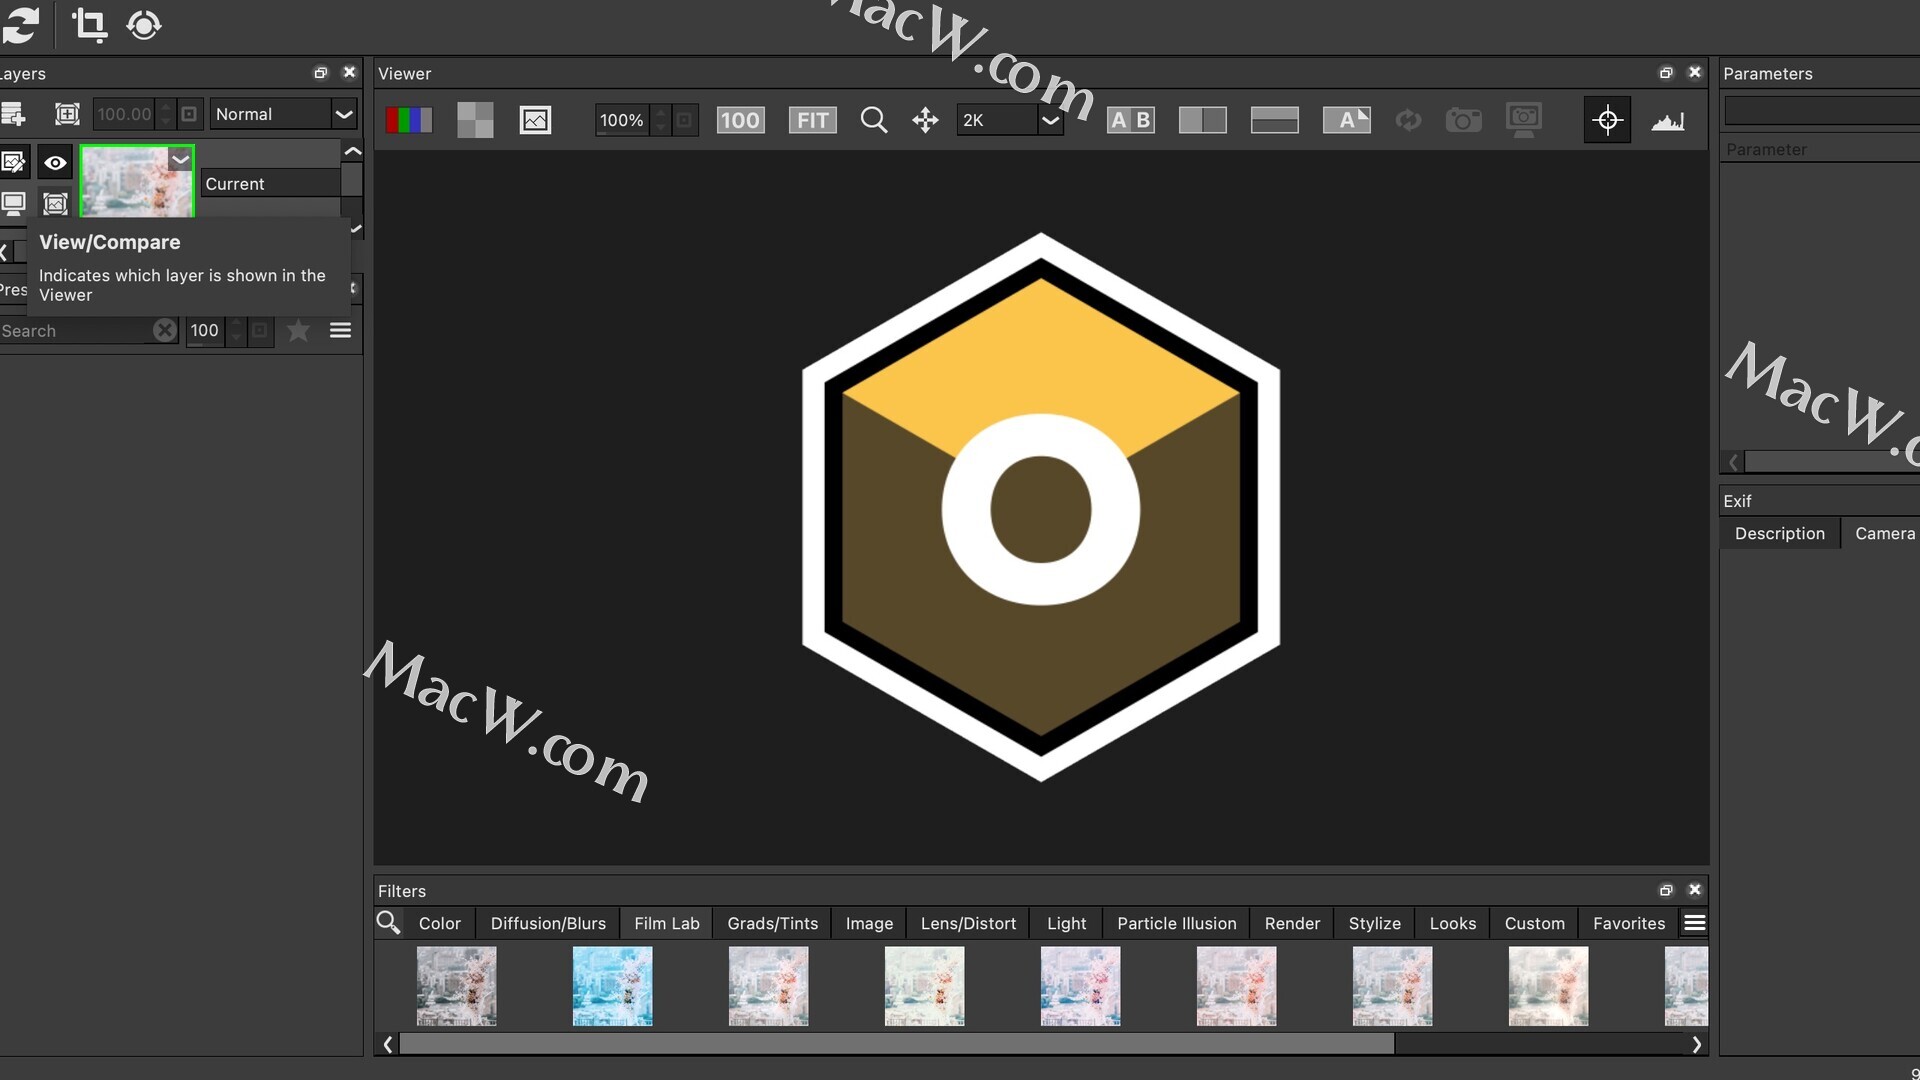Click the FIT button to fit the image
Image resolution: width=1920 pixels, height=1080 pixels.
click(x=812, y=120)
